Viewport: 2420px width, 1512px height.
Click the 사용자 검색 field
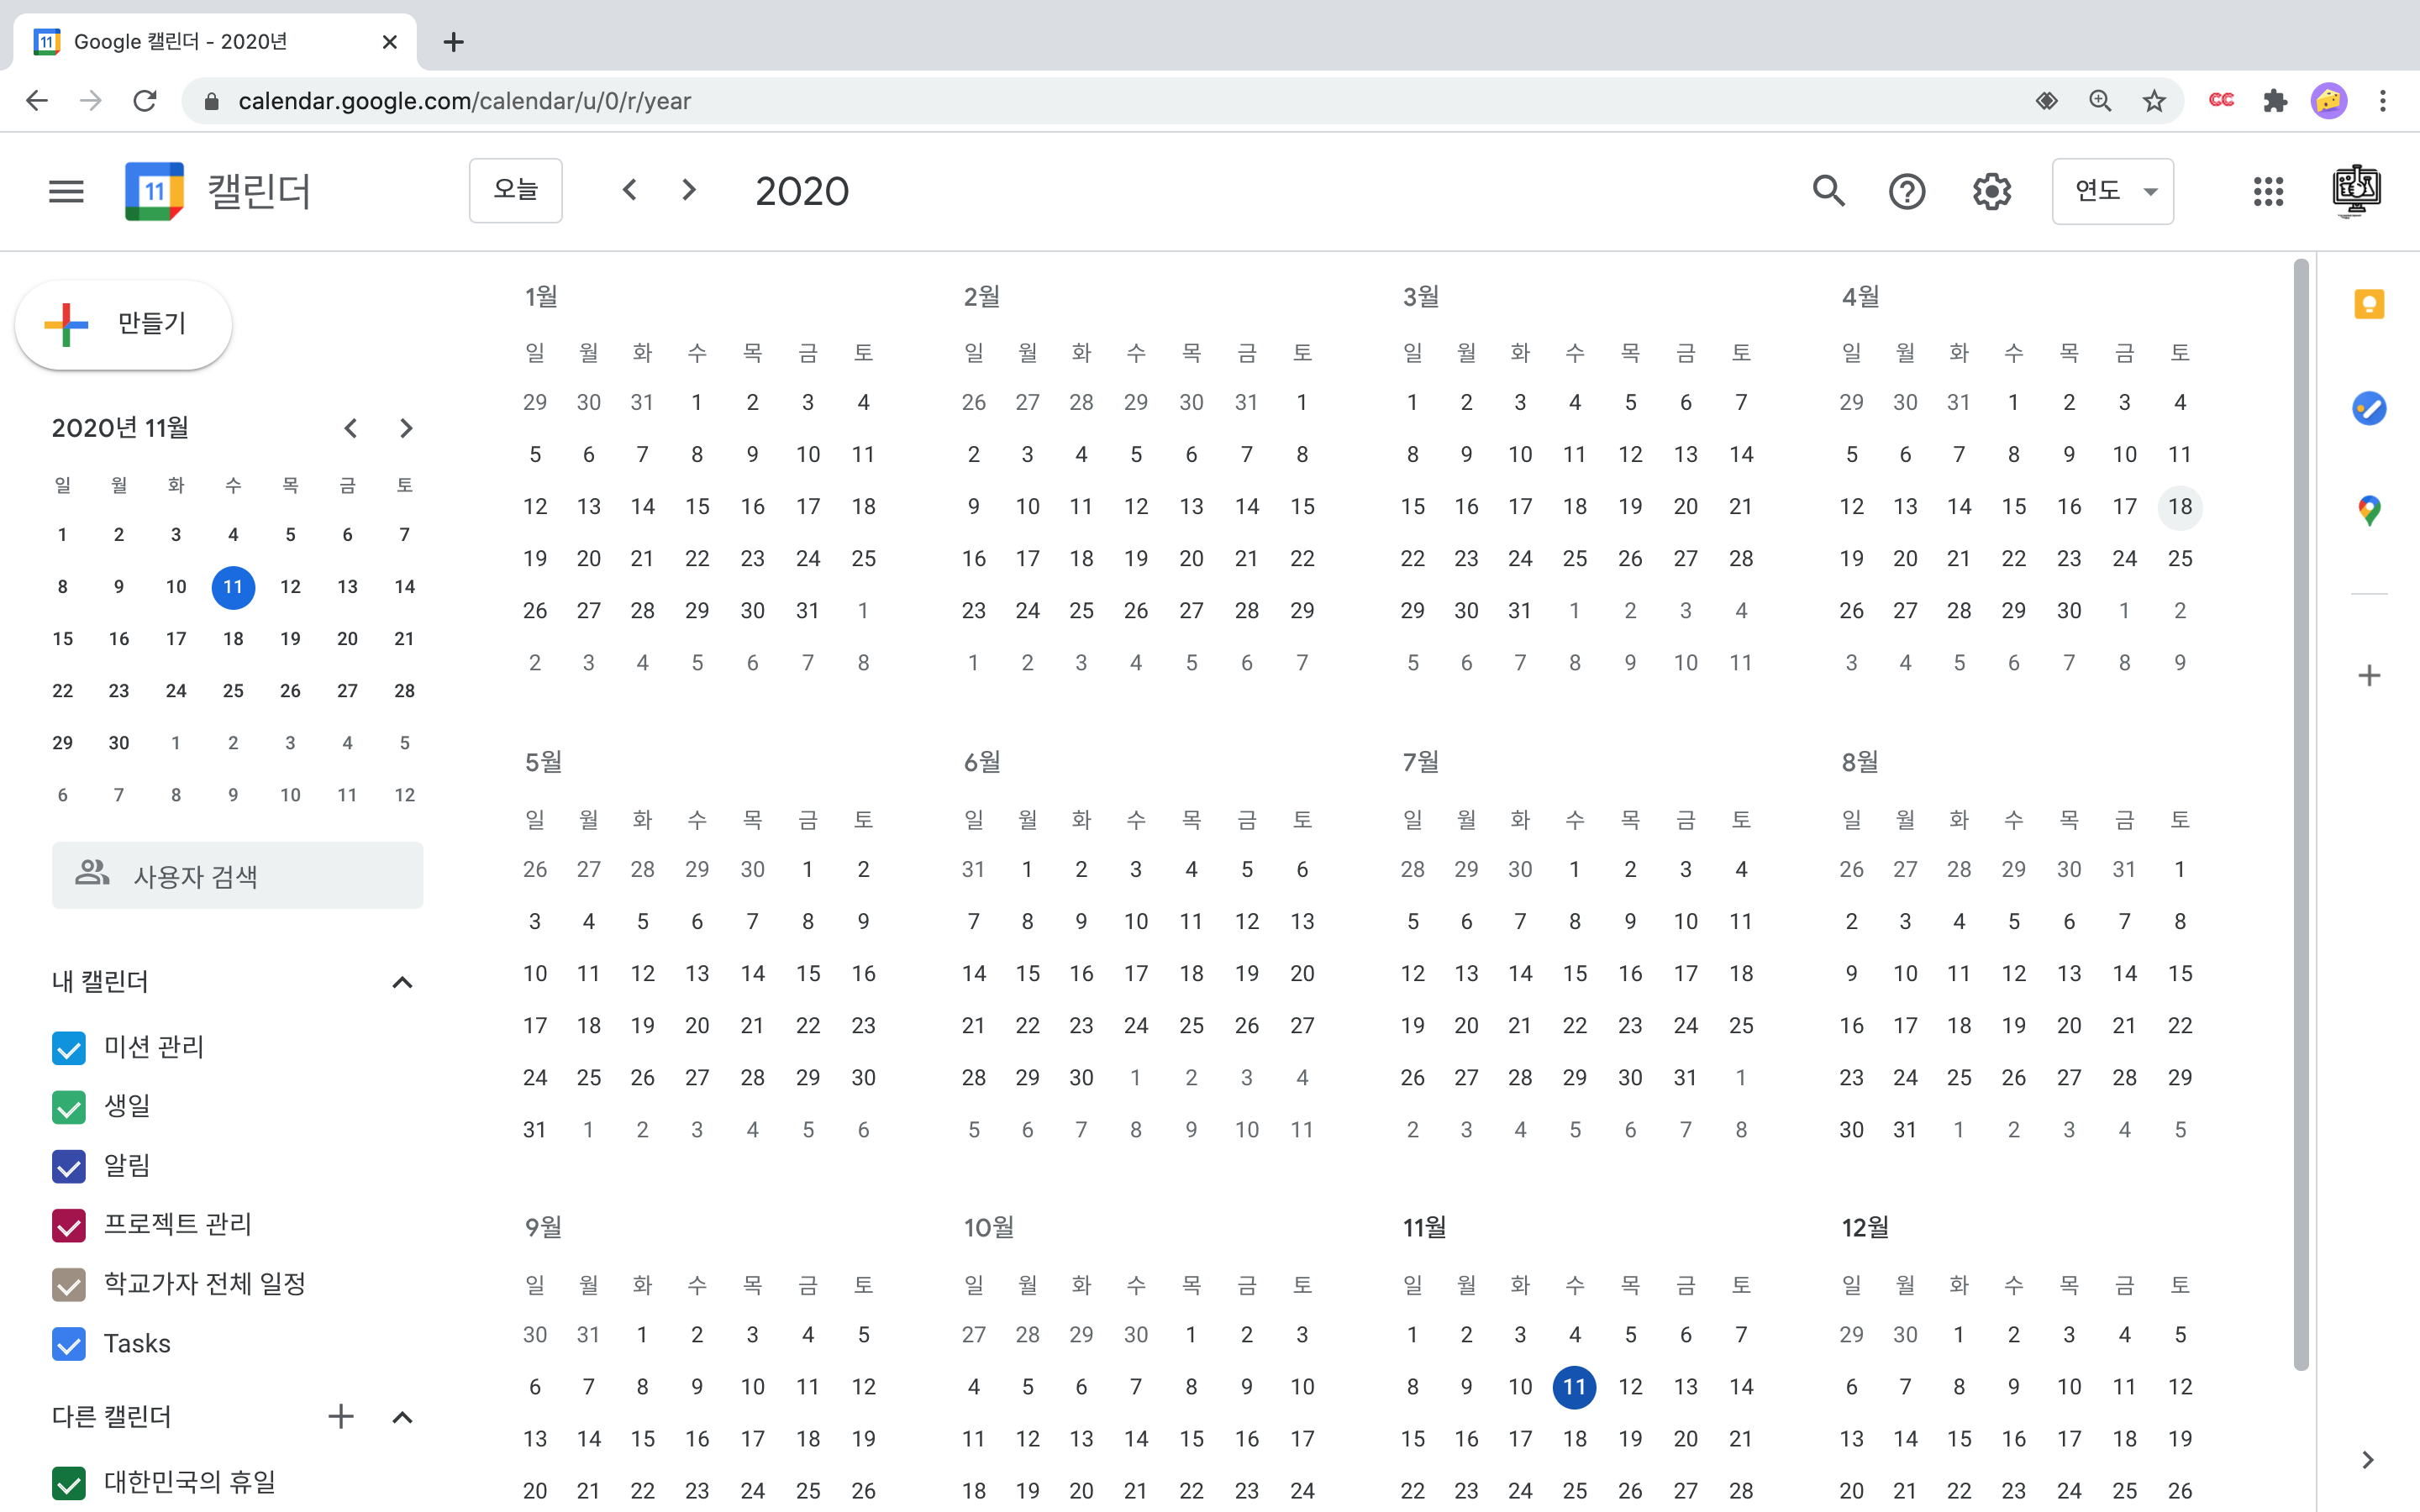[x=238, y=876]
